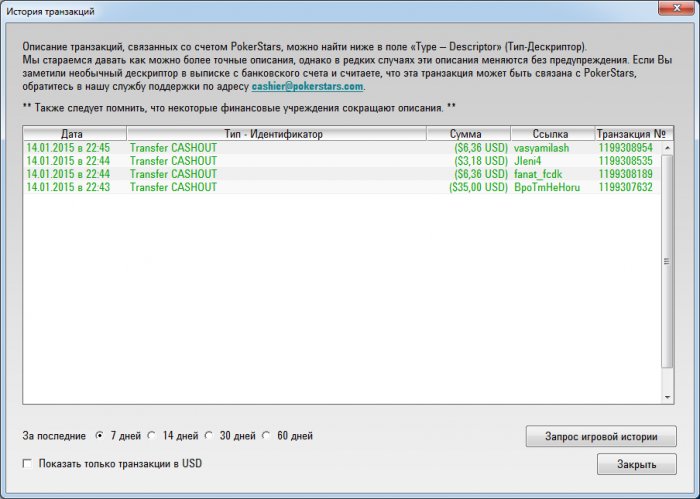
Task: Select transaction number 1199307632
Action: tap(625, 187)
